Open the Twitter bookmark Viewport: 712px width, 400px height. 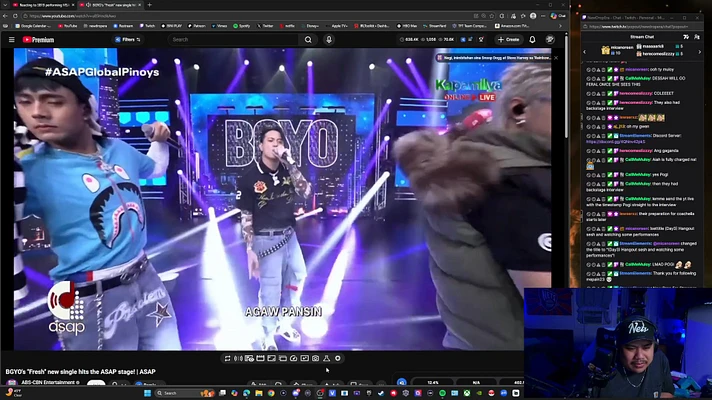click(265, 26)
